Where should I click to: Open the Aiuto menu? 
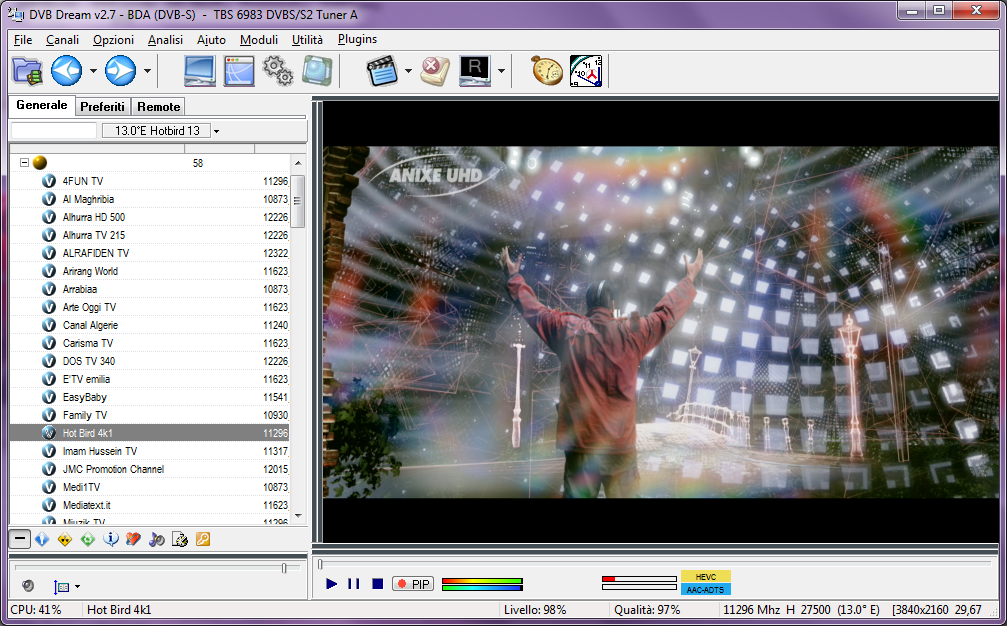pyautogui.click(x=211, y=40)
